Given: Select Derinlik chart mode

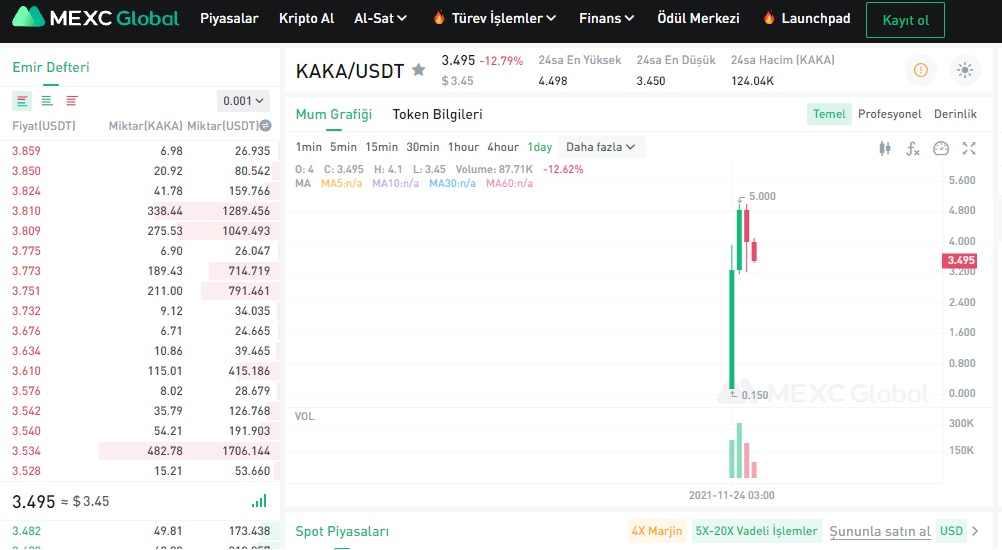Looking at the screenshot, I should pyautogui.click(x=955, y=114).
